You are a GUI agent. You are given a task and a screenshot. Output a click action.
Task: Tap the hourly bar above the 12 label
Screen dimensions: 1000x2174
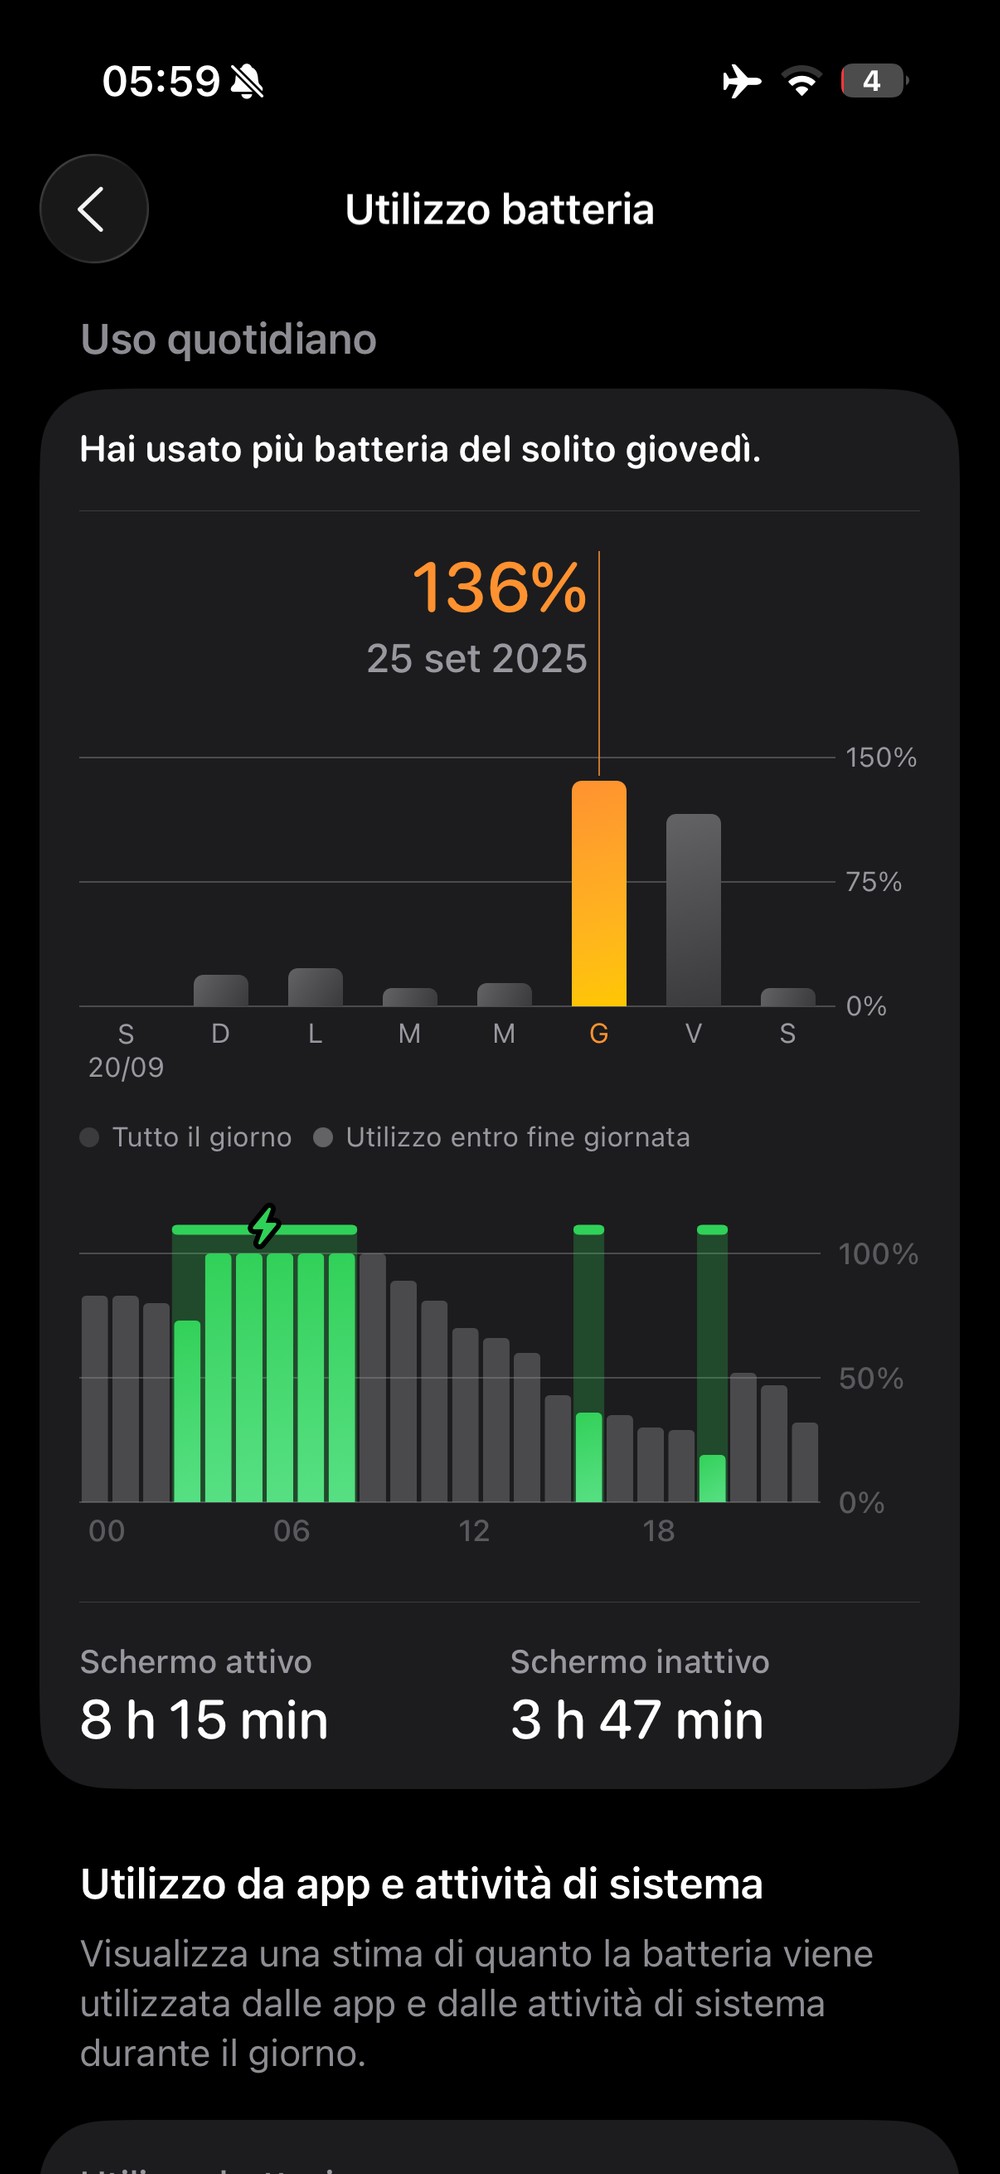466,1414
